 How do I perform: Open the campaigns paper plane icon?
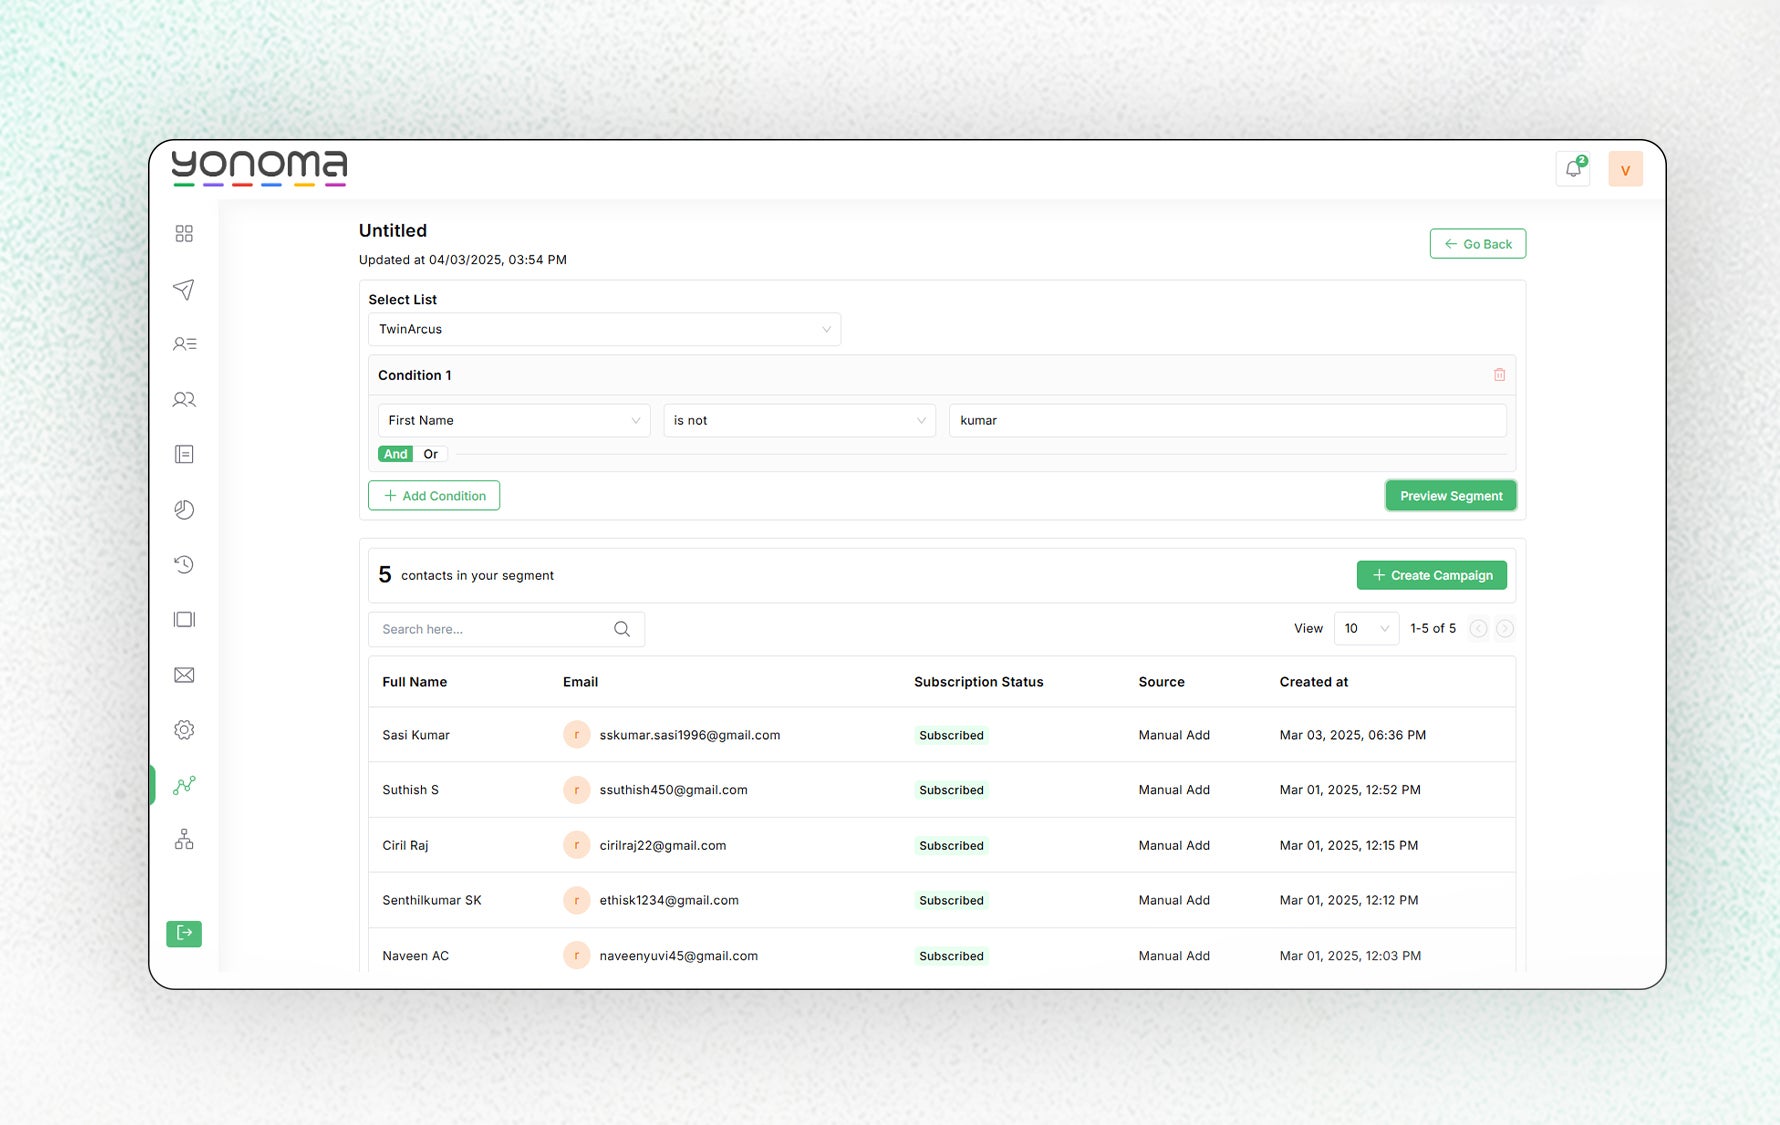tap(184, 289)
